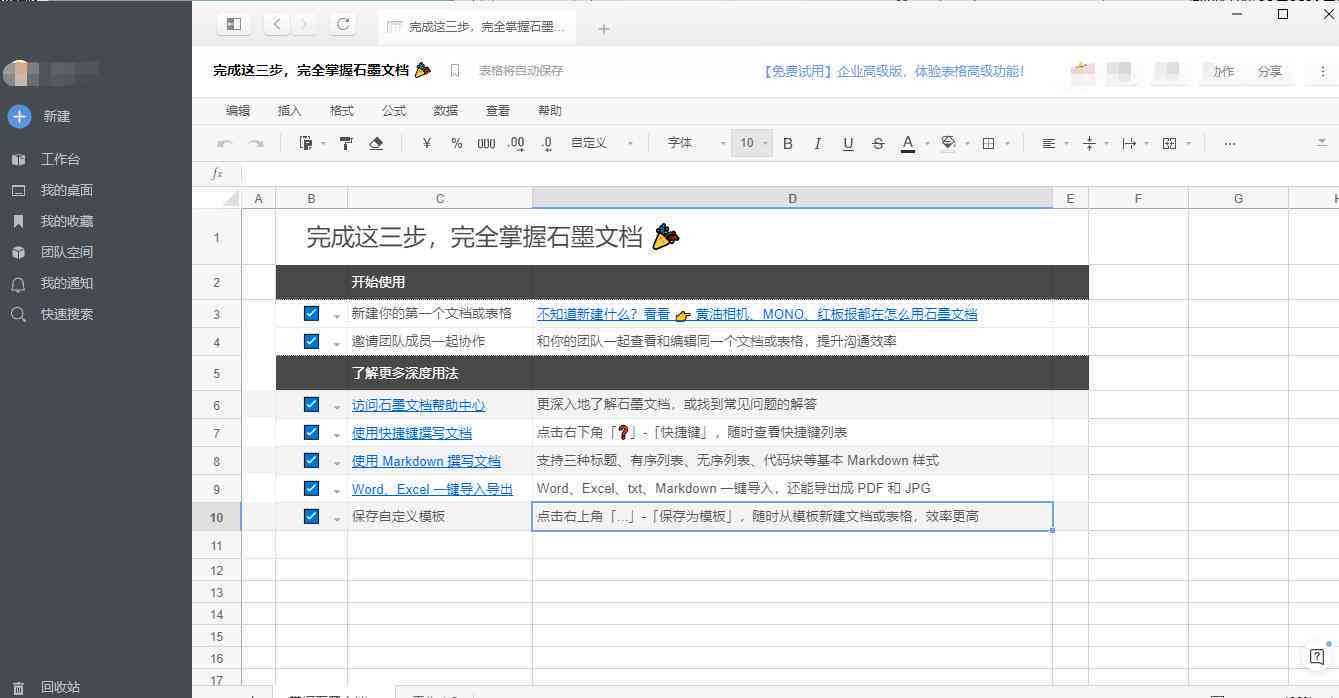Open the 帮助 menu
This screenshot has width=1339, height=698.
(x=550, y=111)
